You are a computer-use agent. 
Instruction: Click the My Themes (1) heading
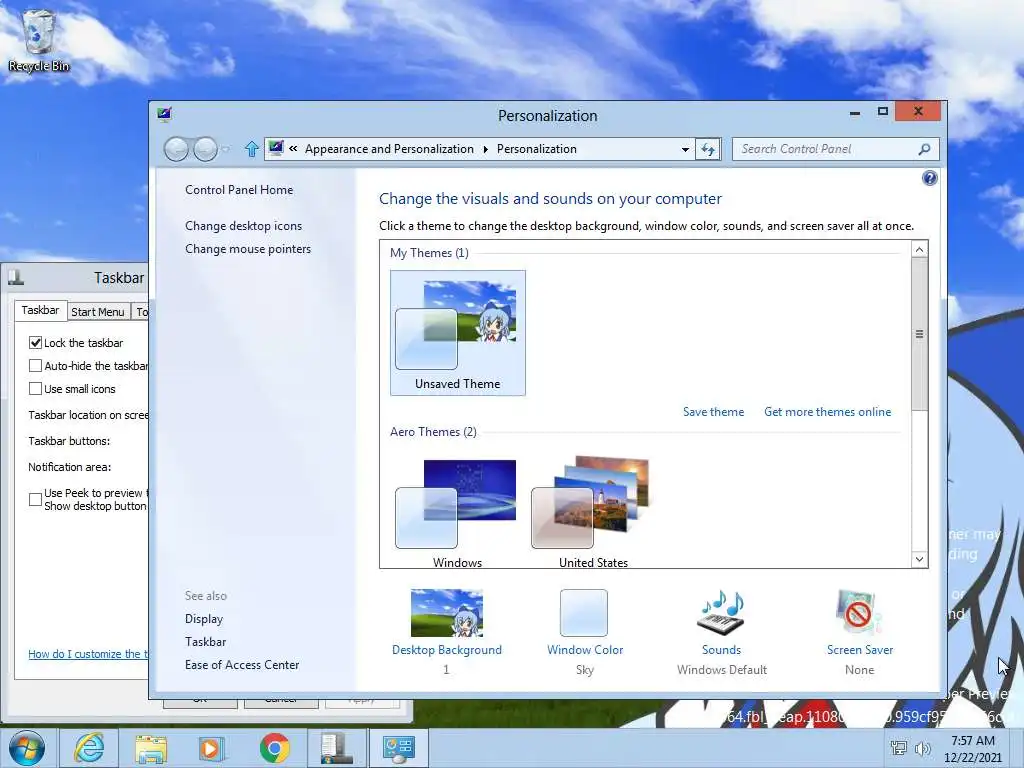(429, 253)
